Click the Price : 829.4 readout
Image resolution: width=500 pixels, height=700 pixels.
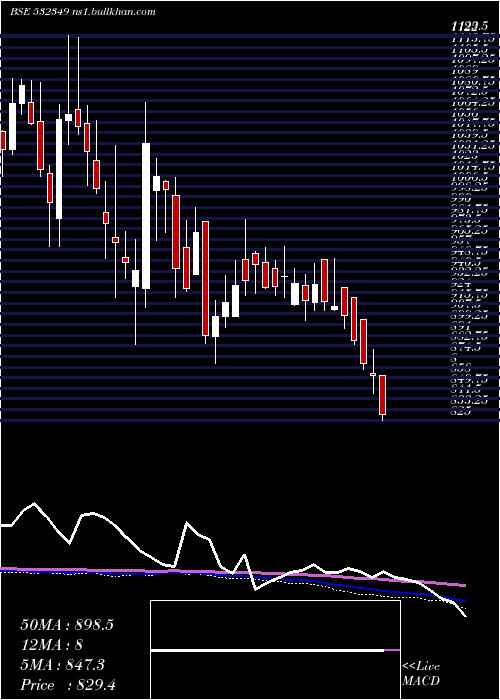tap(68, 685)
